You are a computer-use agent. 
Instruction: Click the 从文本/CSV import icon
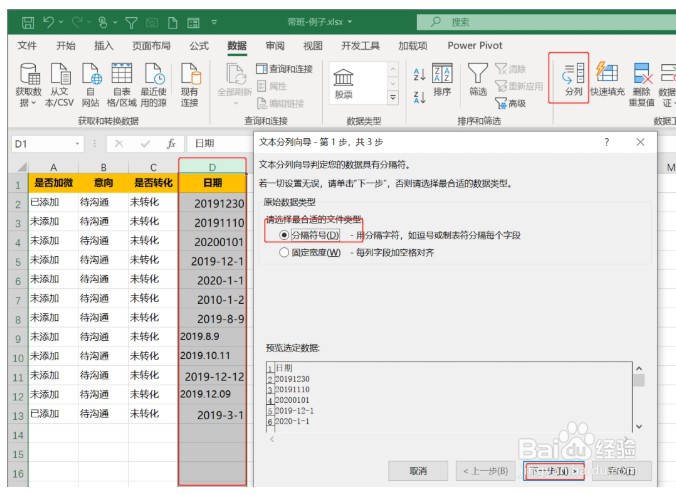[x=60, y=73]
